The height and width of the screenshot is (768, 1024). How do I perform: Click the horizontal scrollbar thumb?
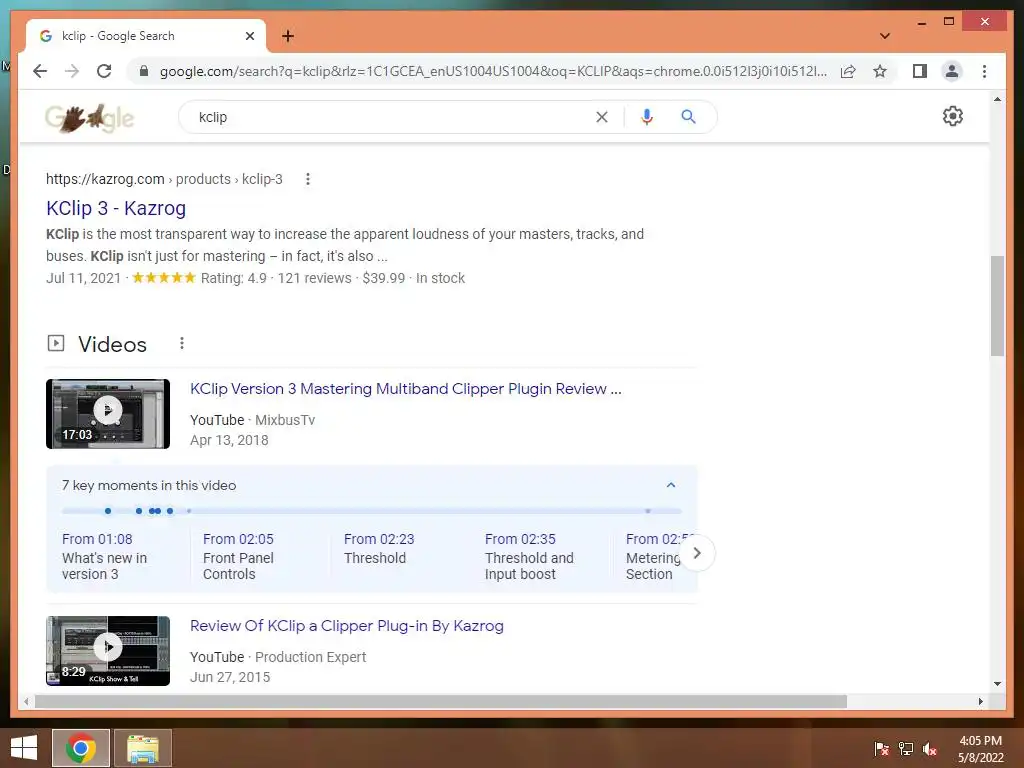pyautogui.click(x=441, y=701)
